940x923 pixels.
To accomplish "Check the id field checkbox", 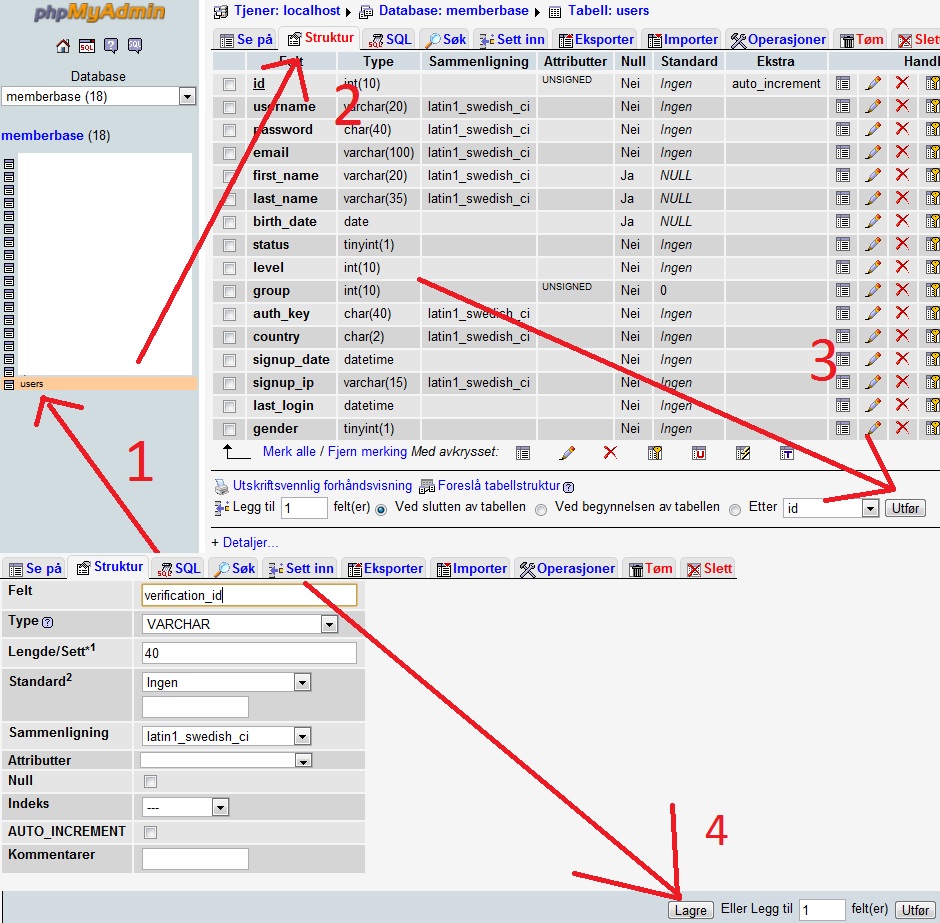I will pos(229,84).
